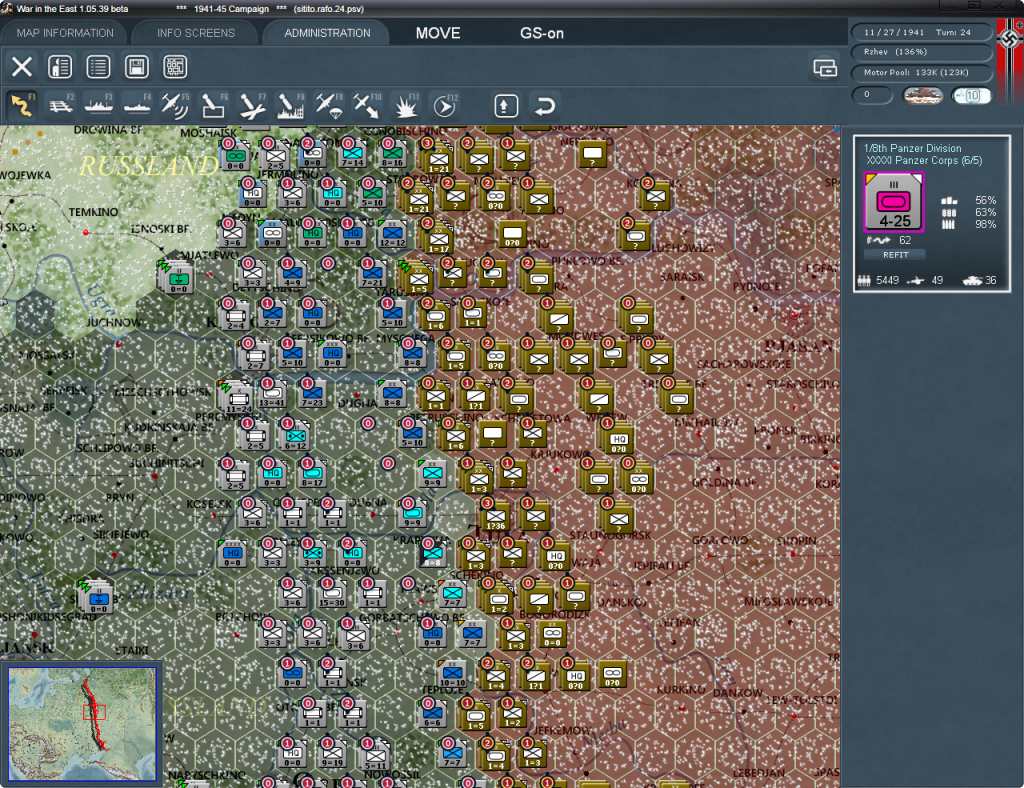Screen dimensions: 1024x788
Task: Click the date and Turn 24 status pill
Action: [x=921, y=32]
